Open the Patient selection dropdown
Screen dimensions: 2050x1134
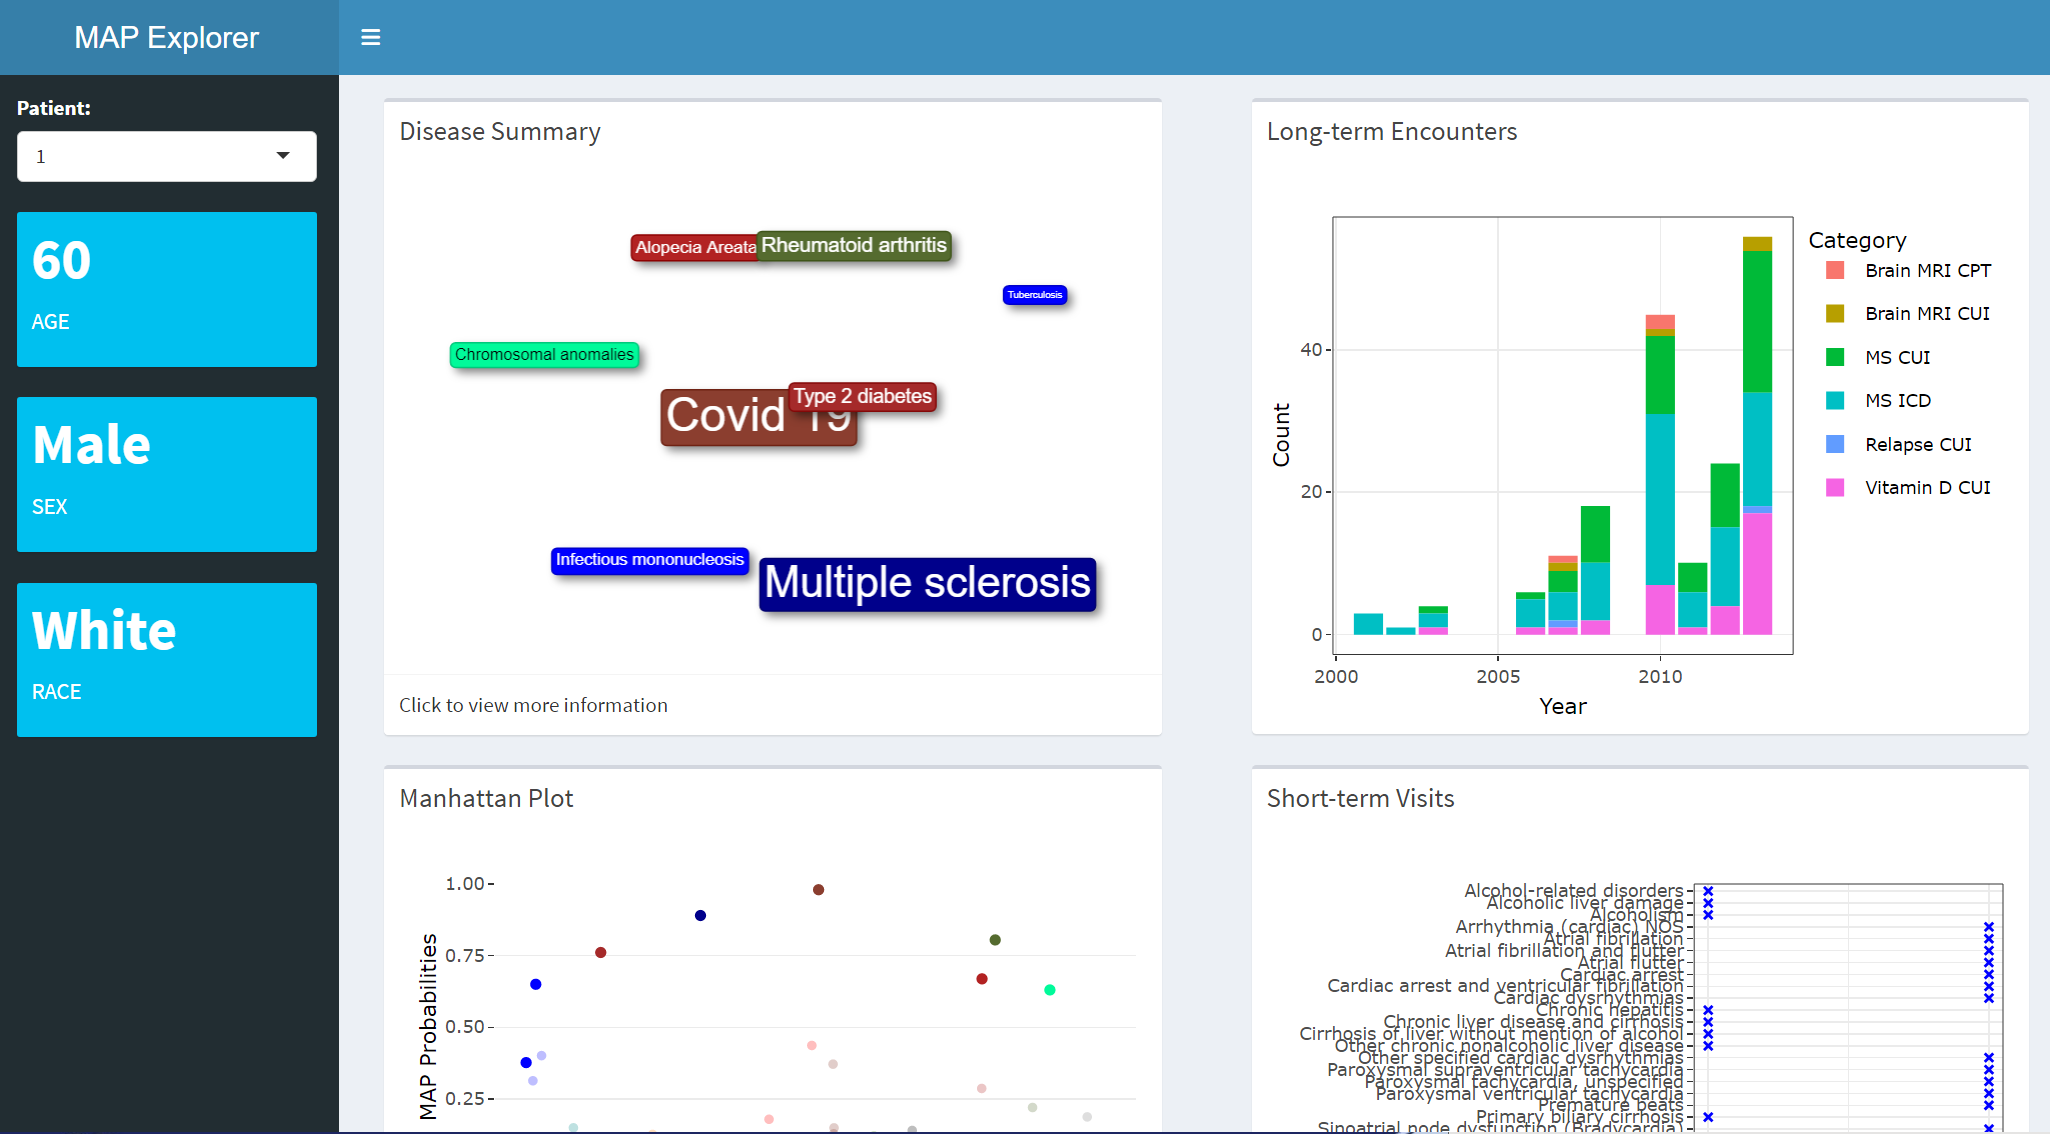(150, 157)
